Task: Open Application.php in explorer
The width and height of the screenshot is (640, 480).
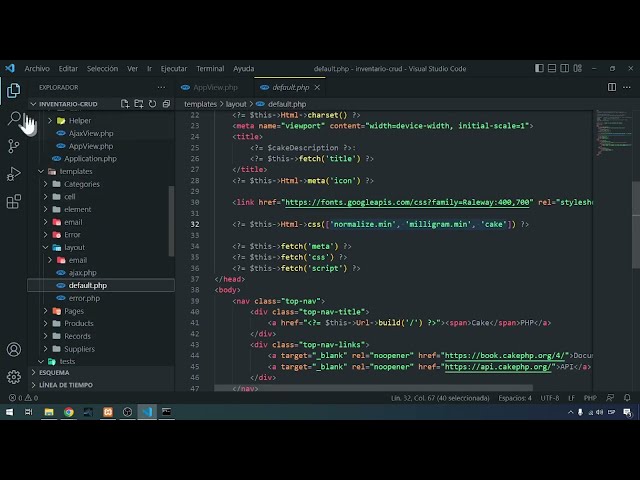Action: point(90,159)
